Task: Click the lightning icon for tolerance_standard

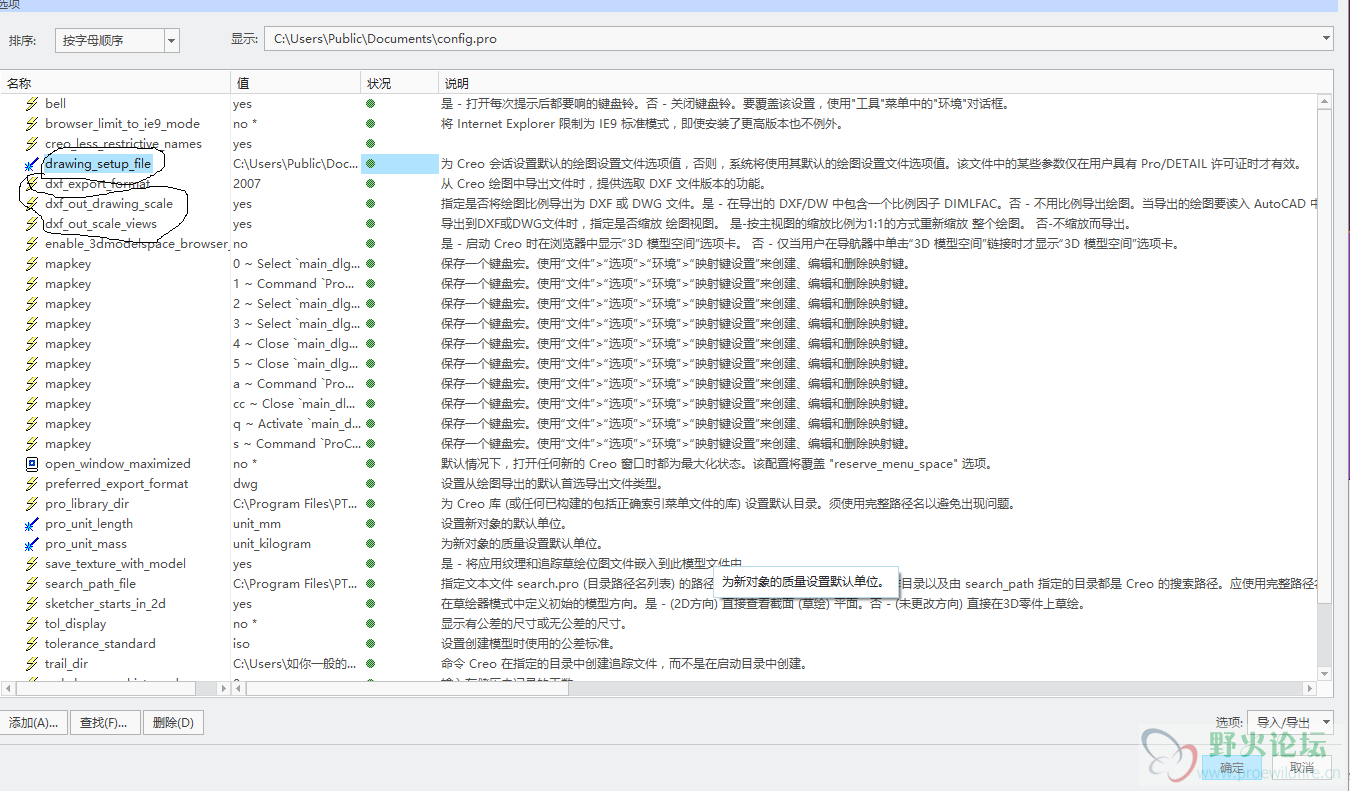Action: pos(32,644)
